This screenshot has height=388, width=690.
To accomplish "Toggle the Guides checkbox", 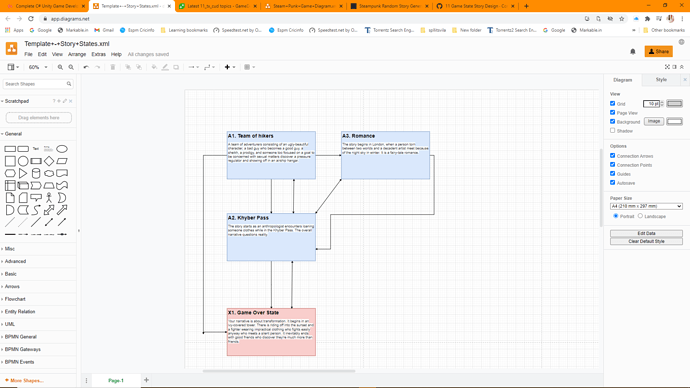I will [x=613, y=174].
